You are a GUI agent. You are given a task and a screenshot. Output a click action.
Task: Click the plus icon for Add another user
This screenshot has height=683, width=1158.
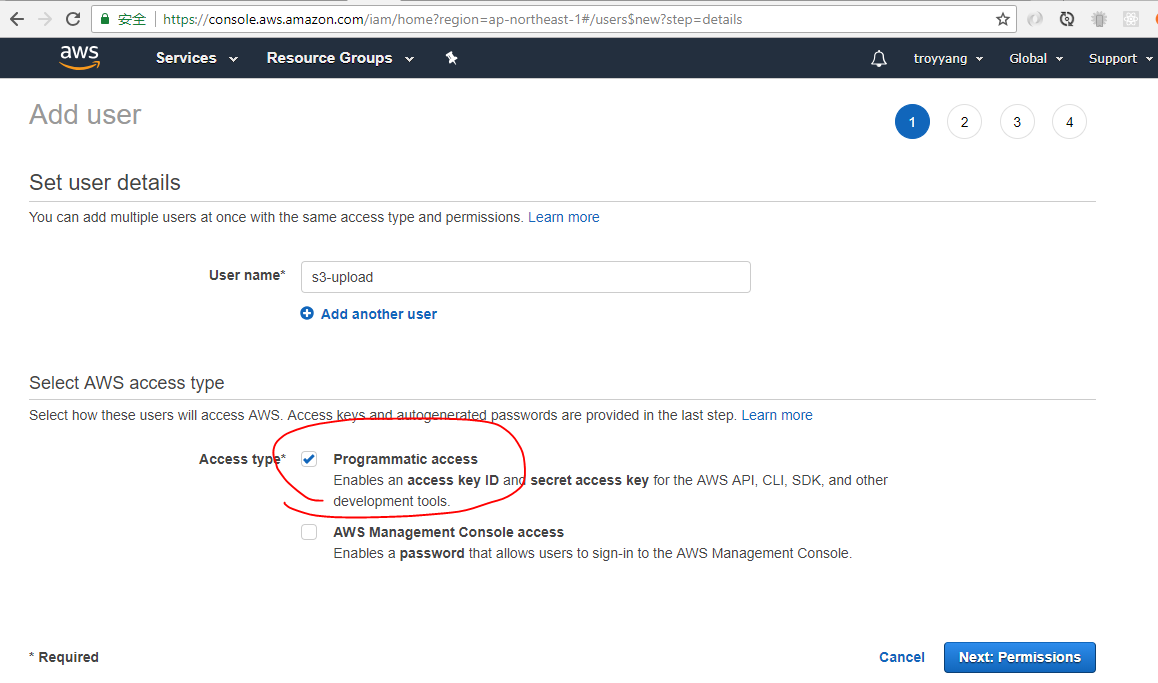pyautogui.click(x=307, y=314)
